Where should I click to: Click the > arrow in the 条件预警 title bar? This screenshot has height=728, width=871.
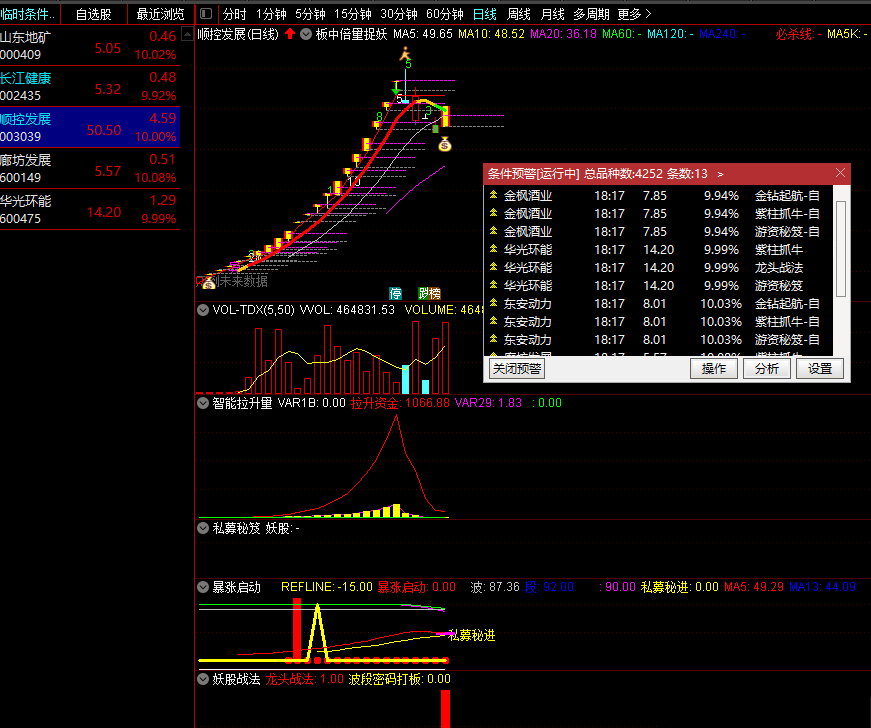coord(720,174)
